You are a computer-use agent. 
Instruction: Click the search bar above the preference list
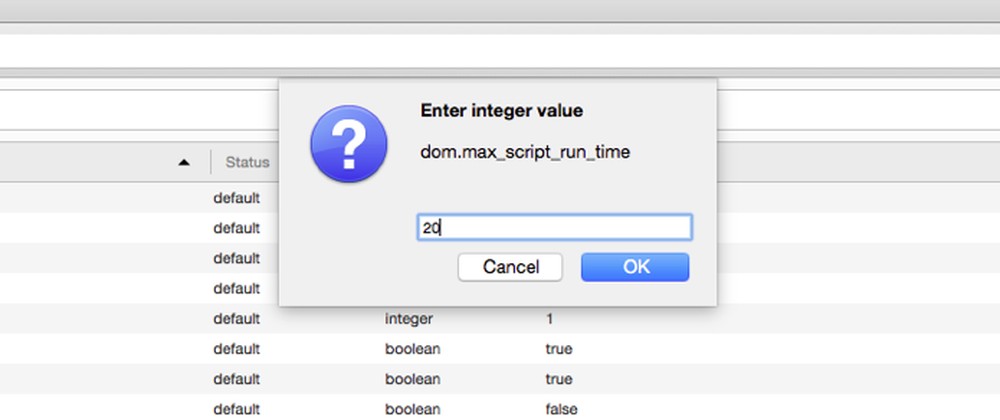click(140, 108)
